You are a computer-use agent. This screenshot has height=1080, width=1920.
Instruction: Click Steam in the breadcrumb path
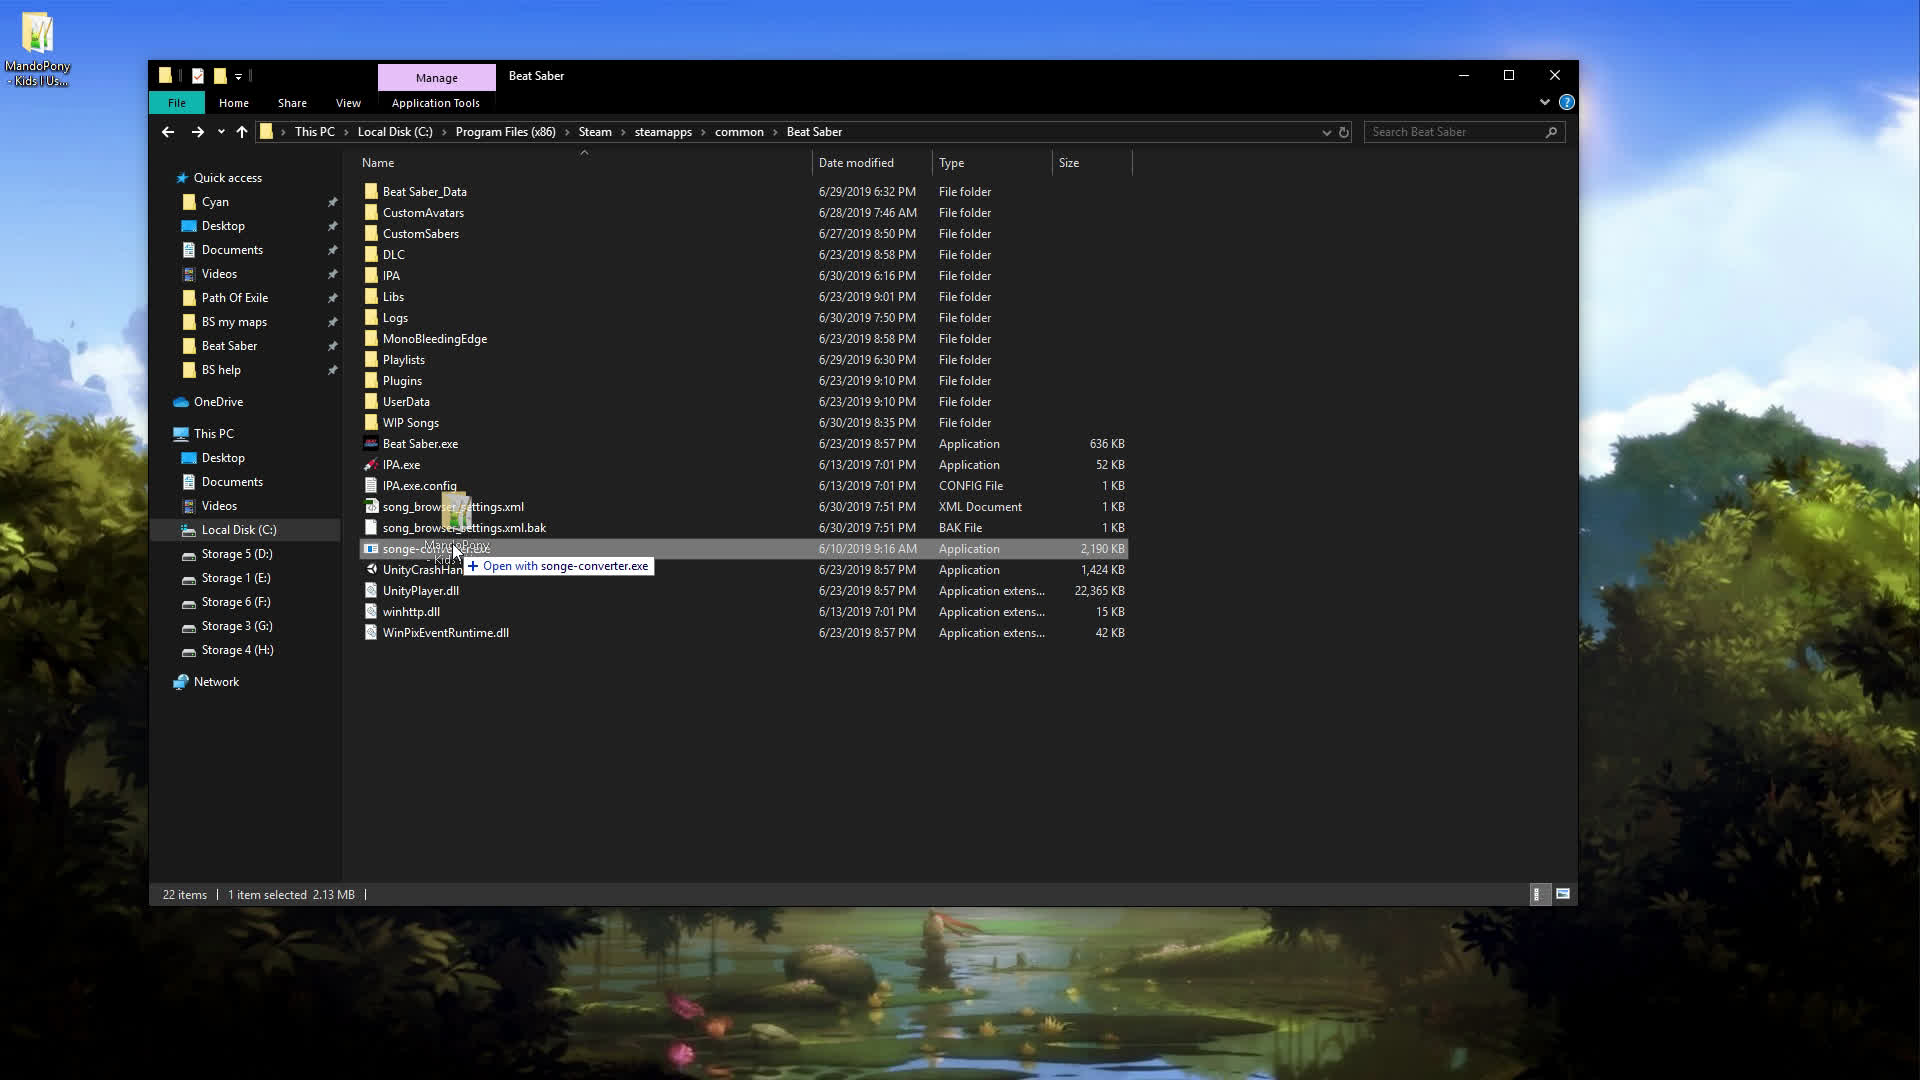(x=595, y=132)
